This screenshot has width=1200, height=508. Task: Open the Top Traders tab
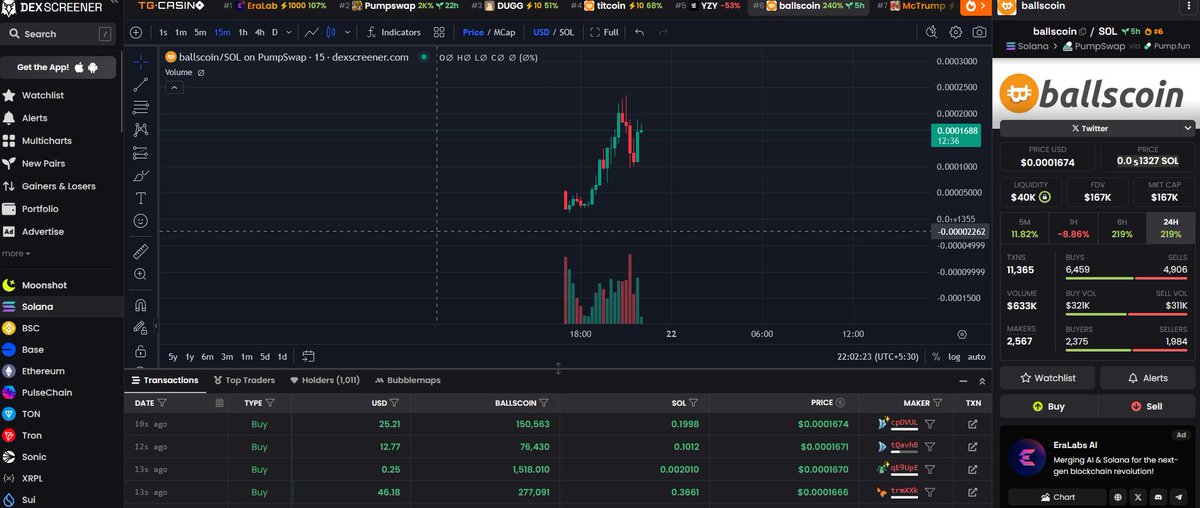coord(242,380)
